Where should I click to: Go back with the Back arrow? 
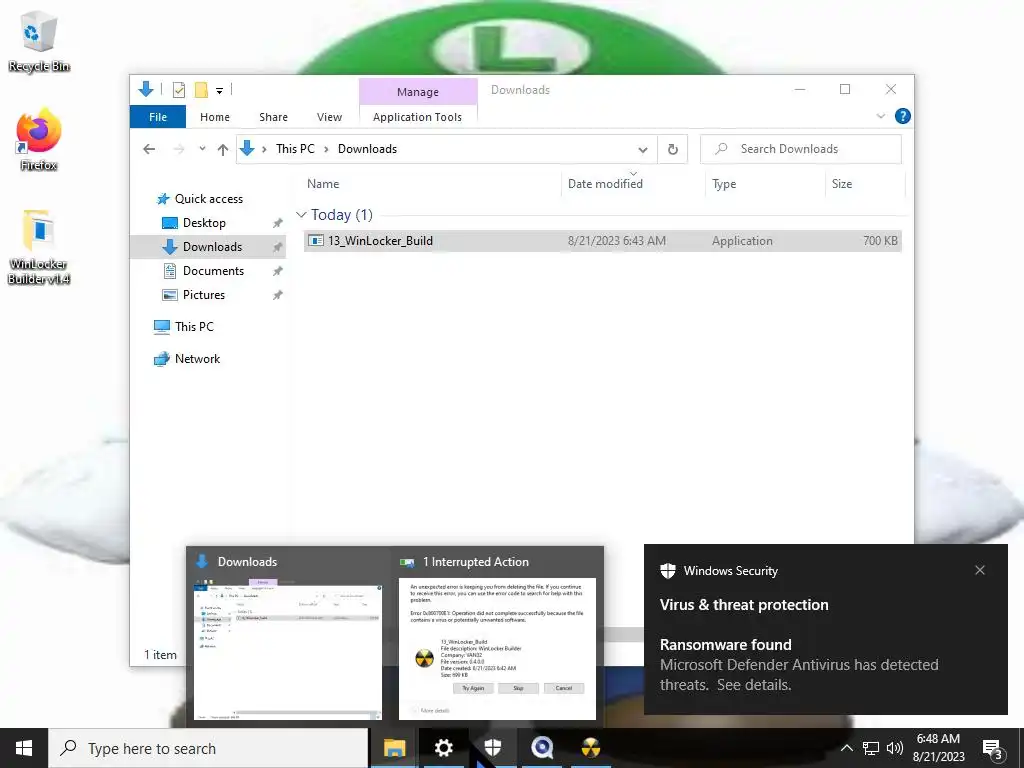pyautogui.click(x=149, y=149)
